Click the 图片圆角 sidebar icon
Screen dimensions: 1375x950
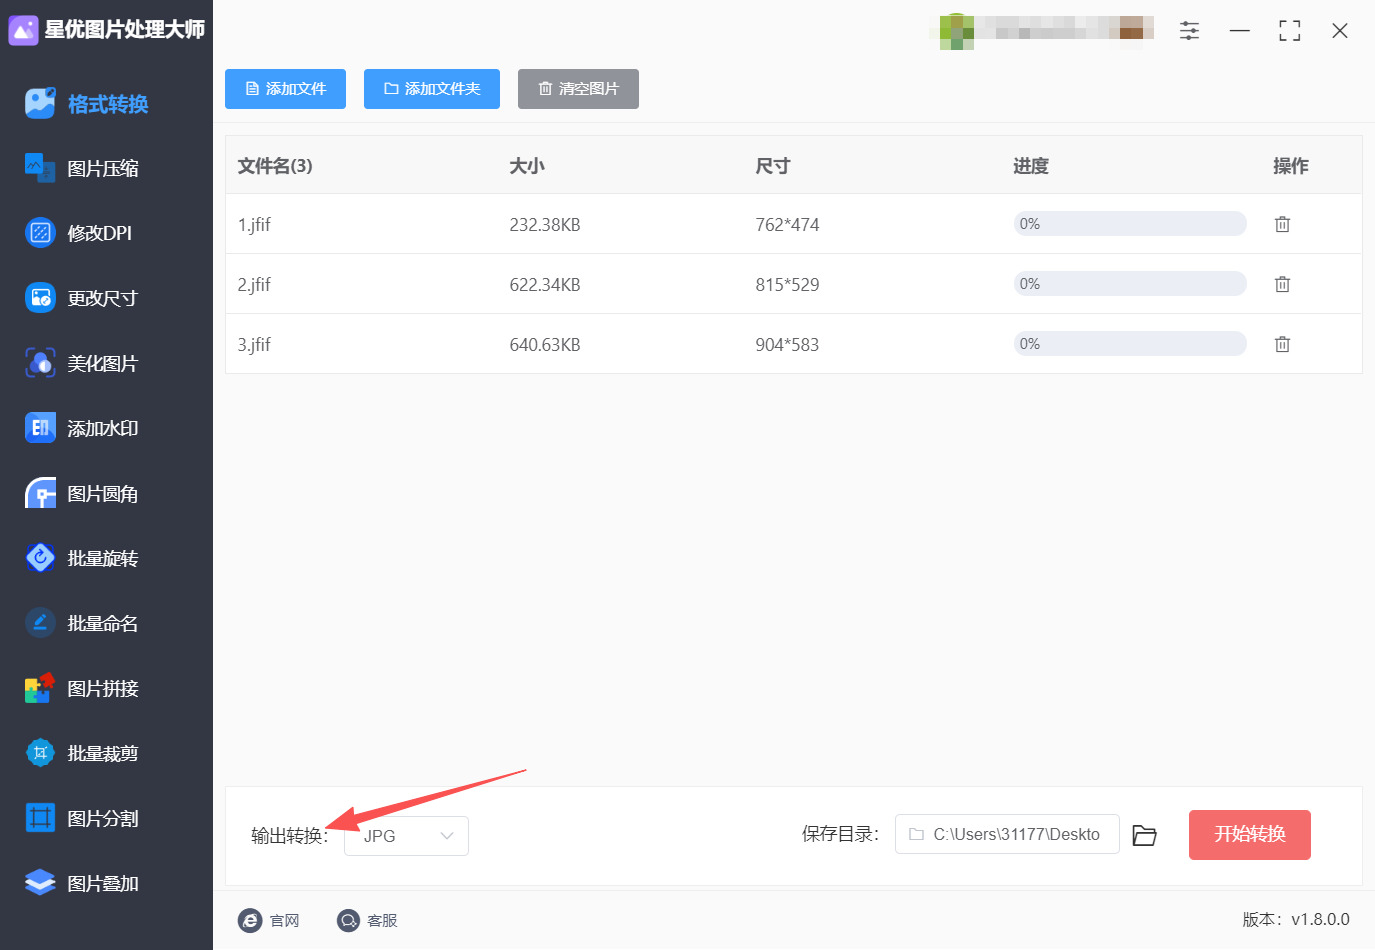click(40, 493)
